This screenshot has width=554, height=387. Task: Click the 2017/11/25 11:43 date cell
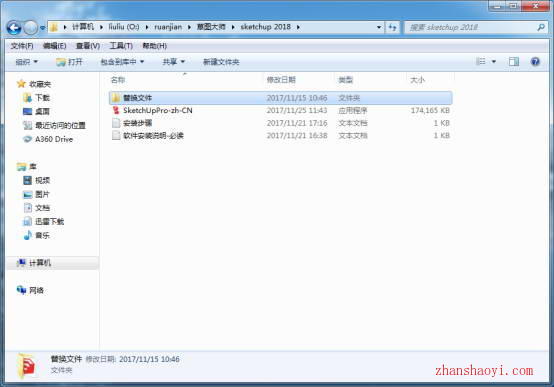(x=297, y=111)
